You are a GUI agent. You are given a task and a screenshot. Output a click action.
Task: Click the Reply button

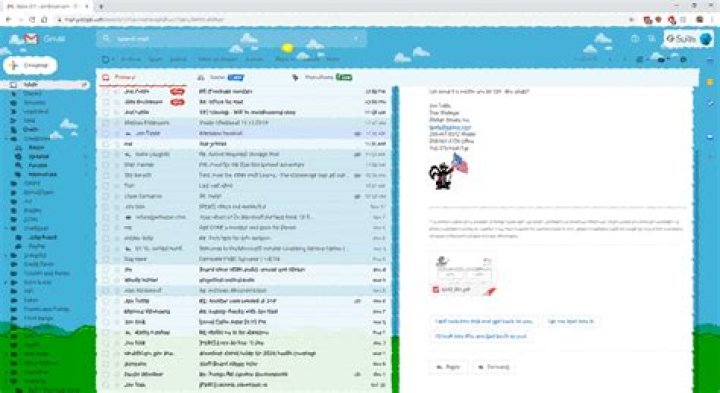(x=448, y=367)
